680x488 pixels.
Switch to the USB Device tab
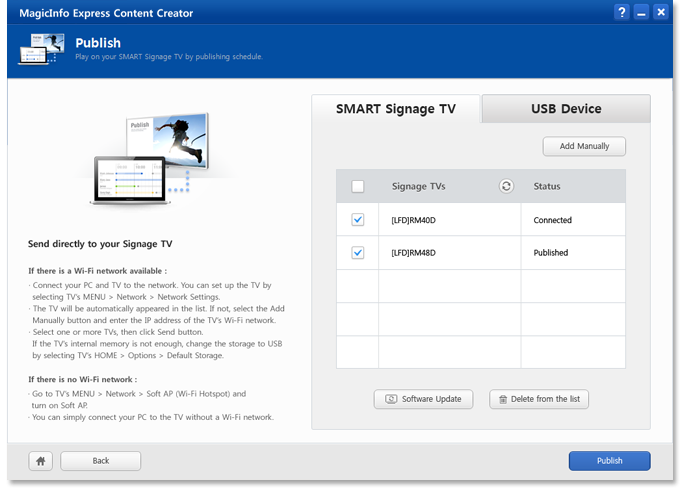(x=566, y=108)
